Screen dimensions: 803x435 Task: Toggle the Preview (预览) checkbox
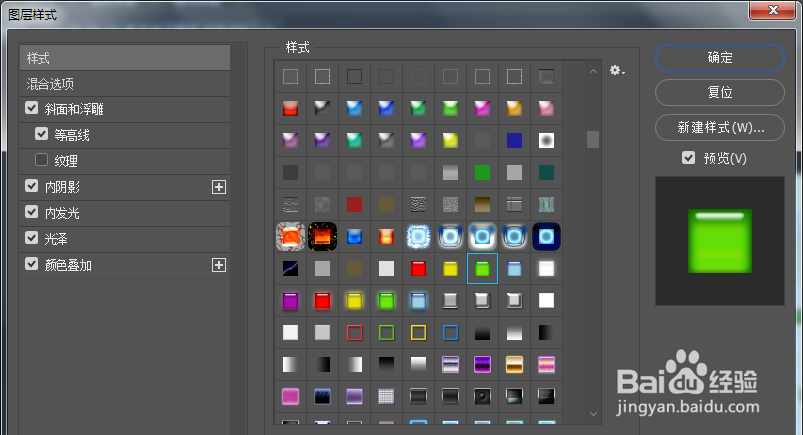688,158
